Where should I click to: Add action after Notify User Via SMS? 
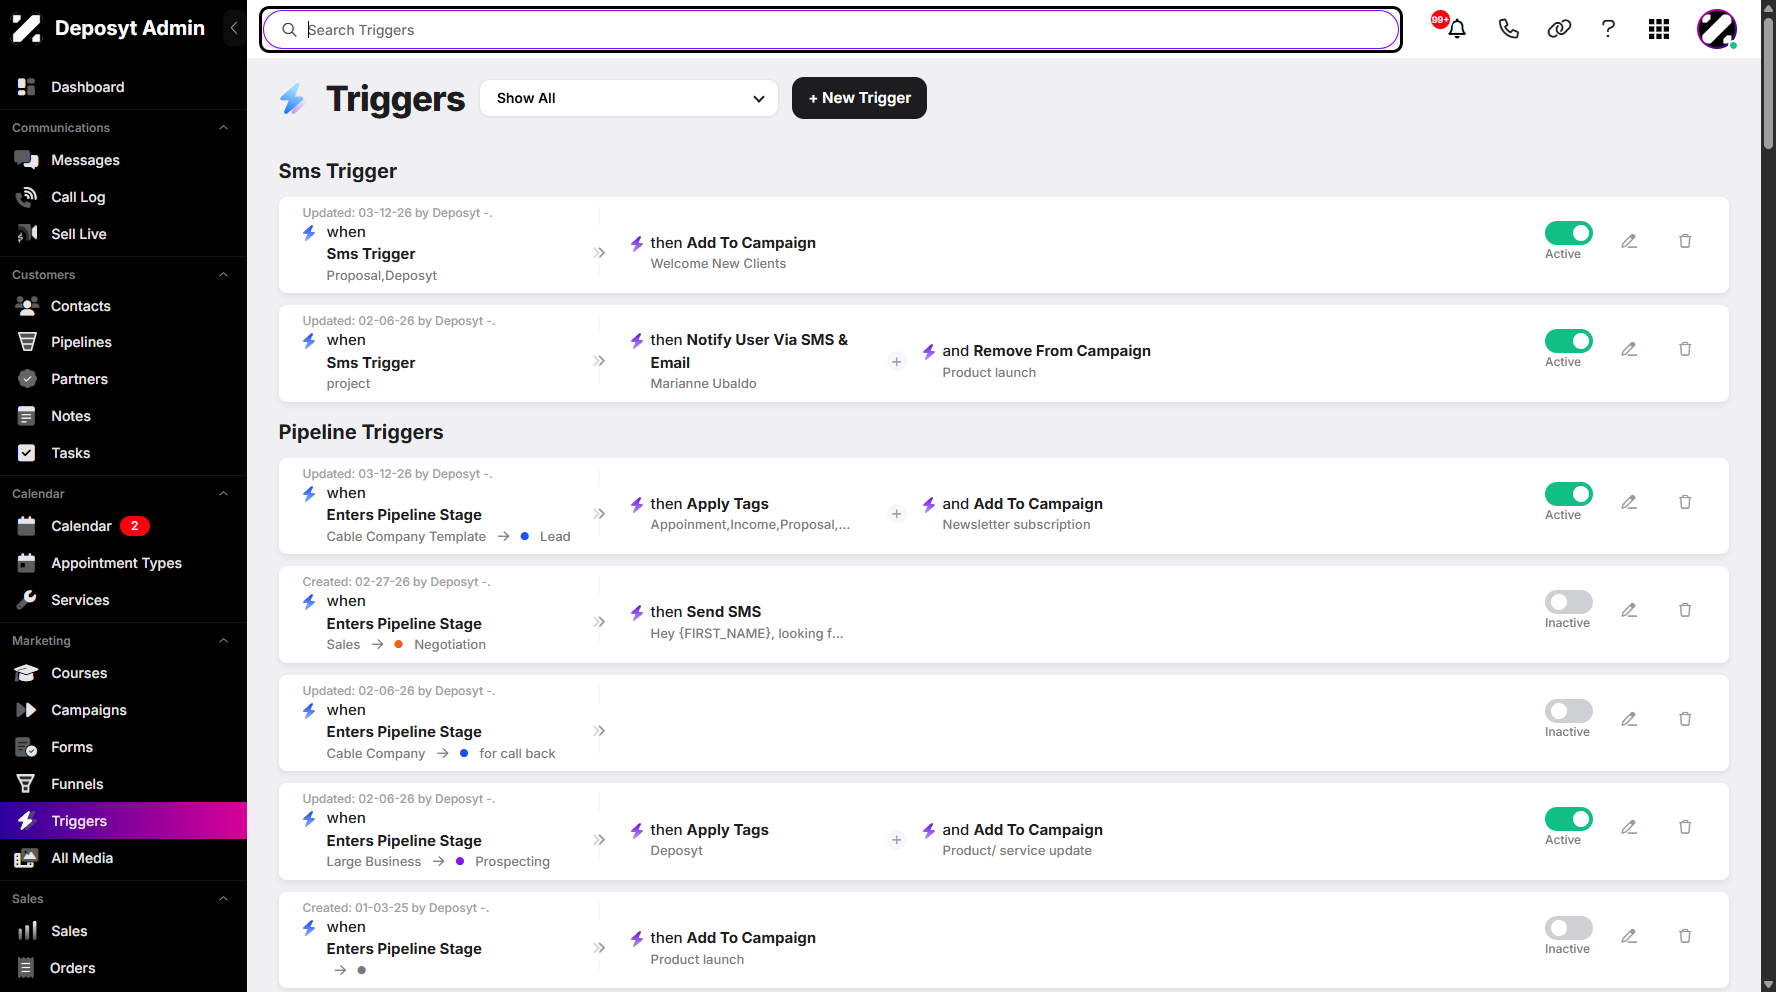pos(897,362)
